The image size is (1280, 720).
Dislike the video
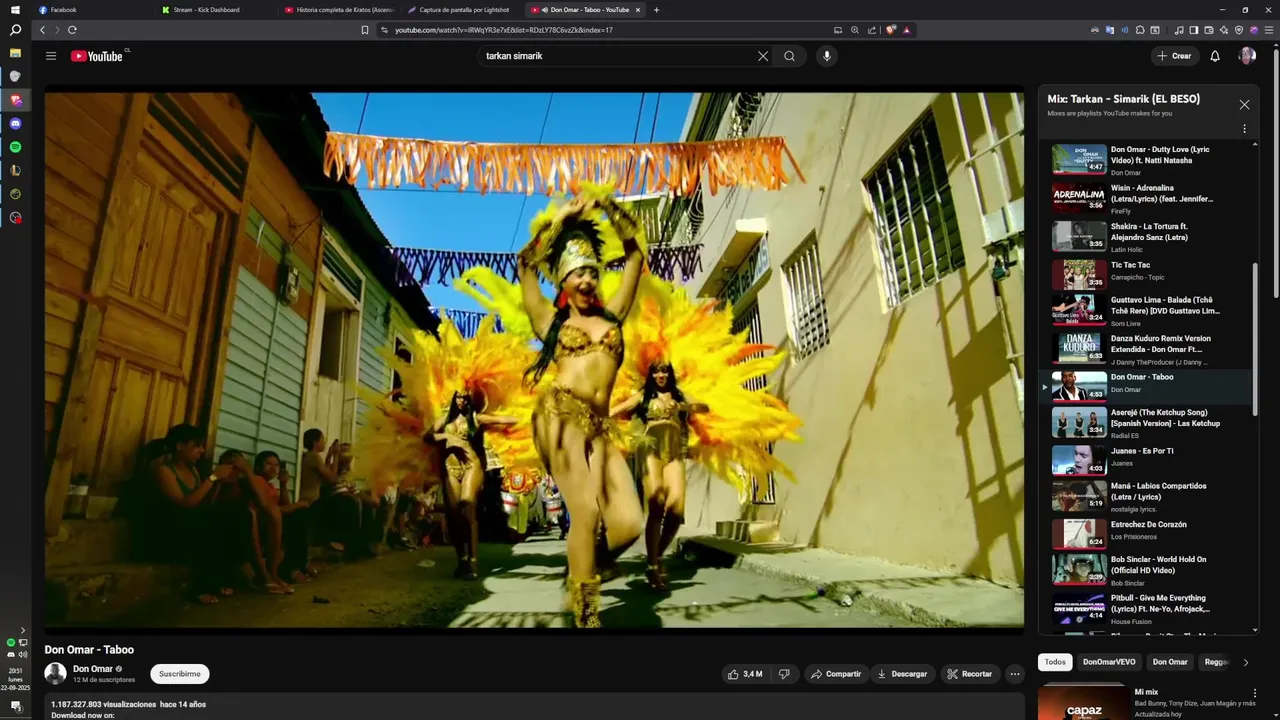pos(785,674)
